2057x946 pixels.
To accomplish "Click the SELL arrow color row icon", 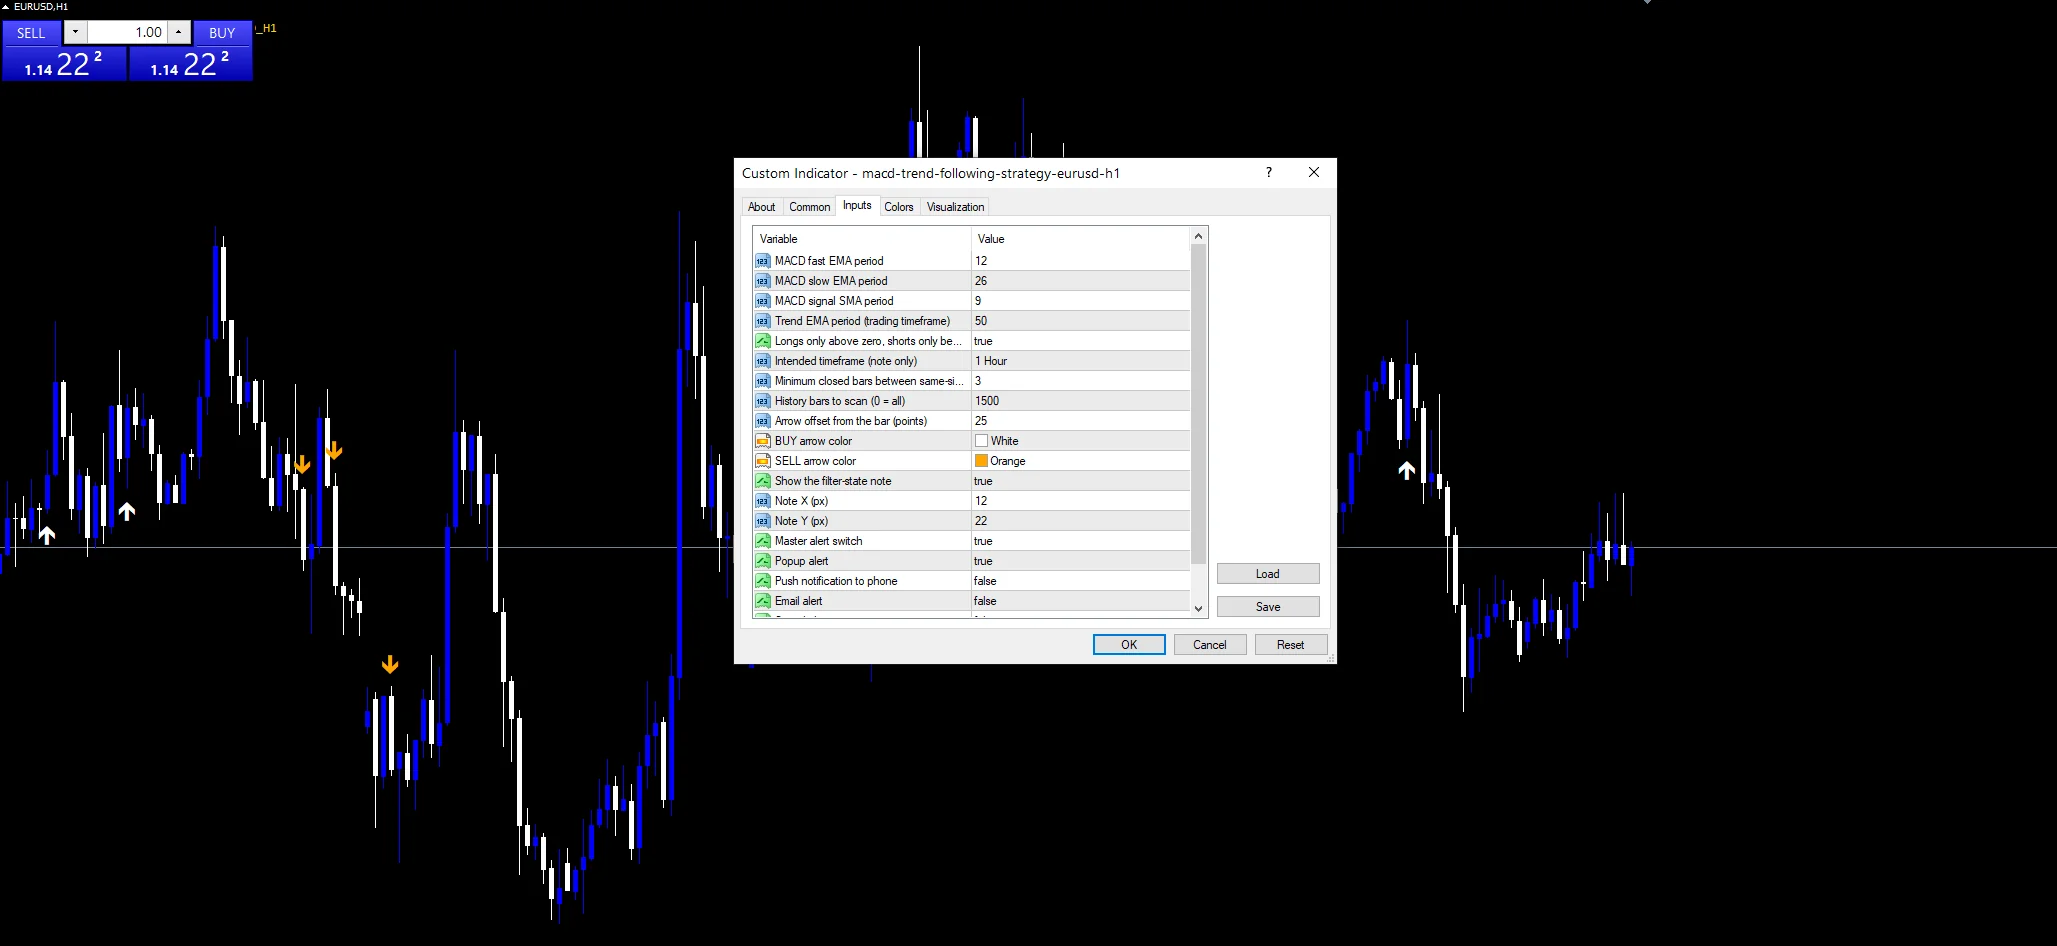I will tap(763, 461).
